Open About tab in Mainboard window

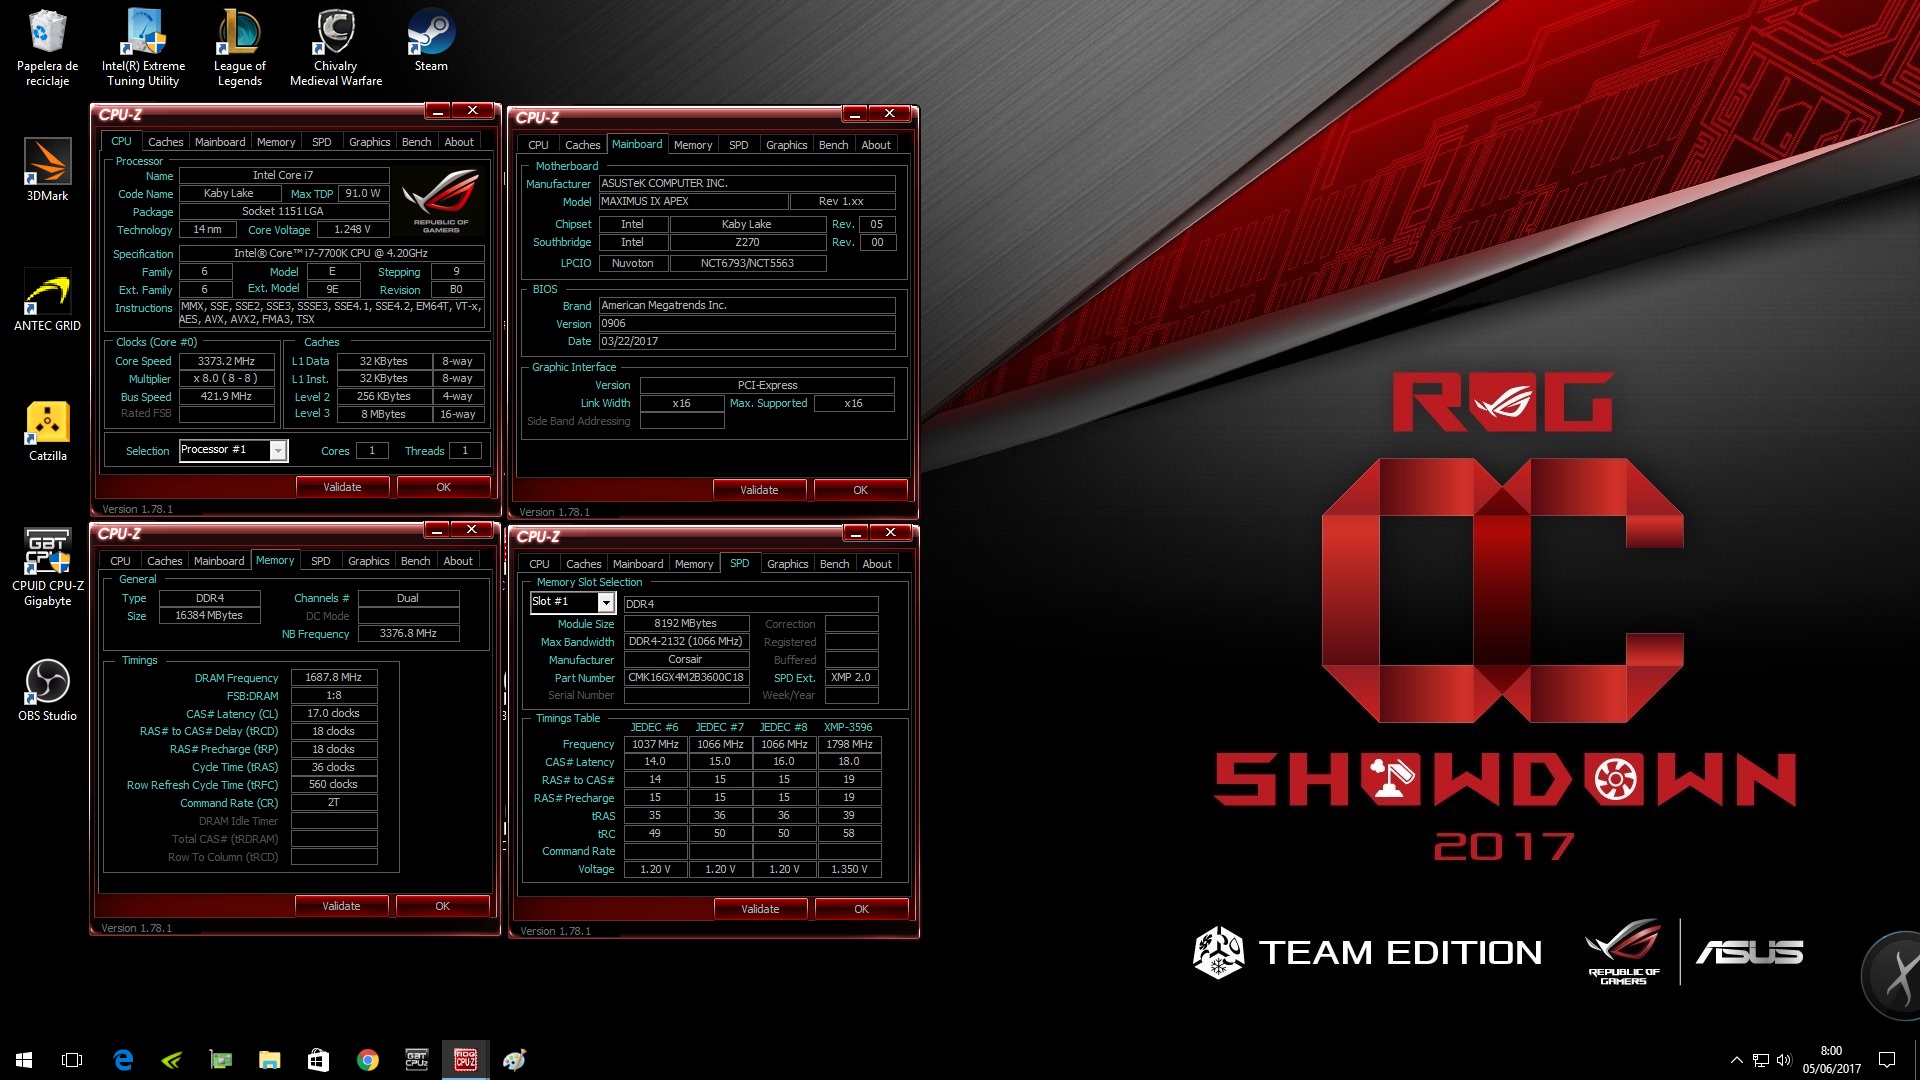[x=876, y=145]
